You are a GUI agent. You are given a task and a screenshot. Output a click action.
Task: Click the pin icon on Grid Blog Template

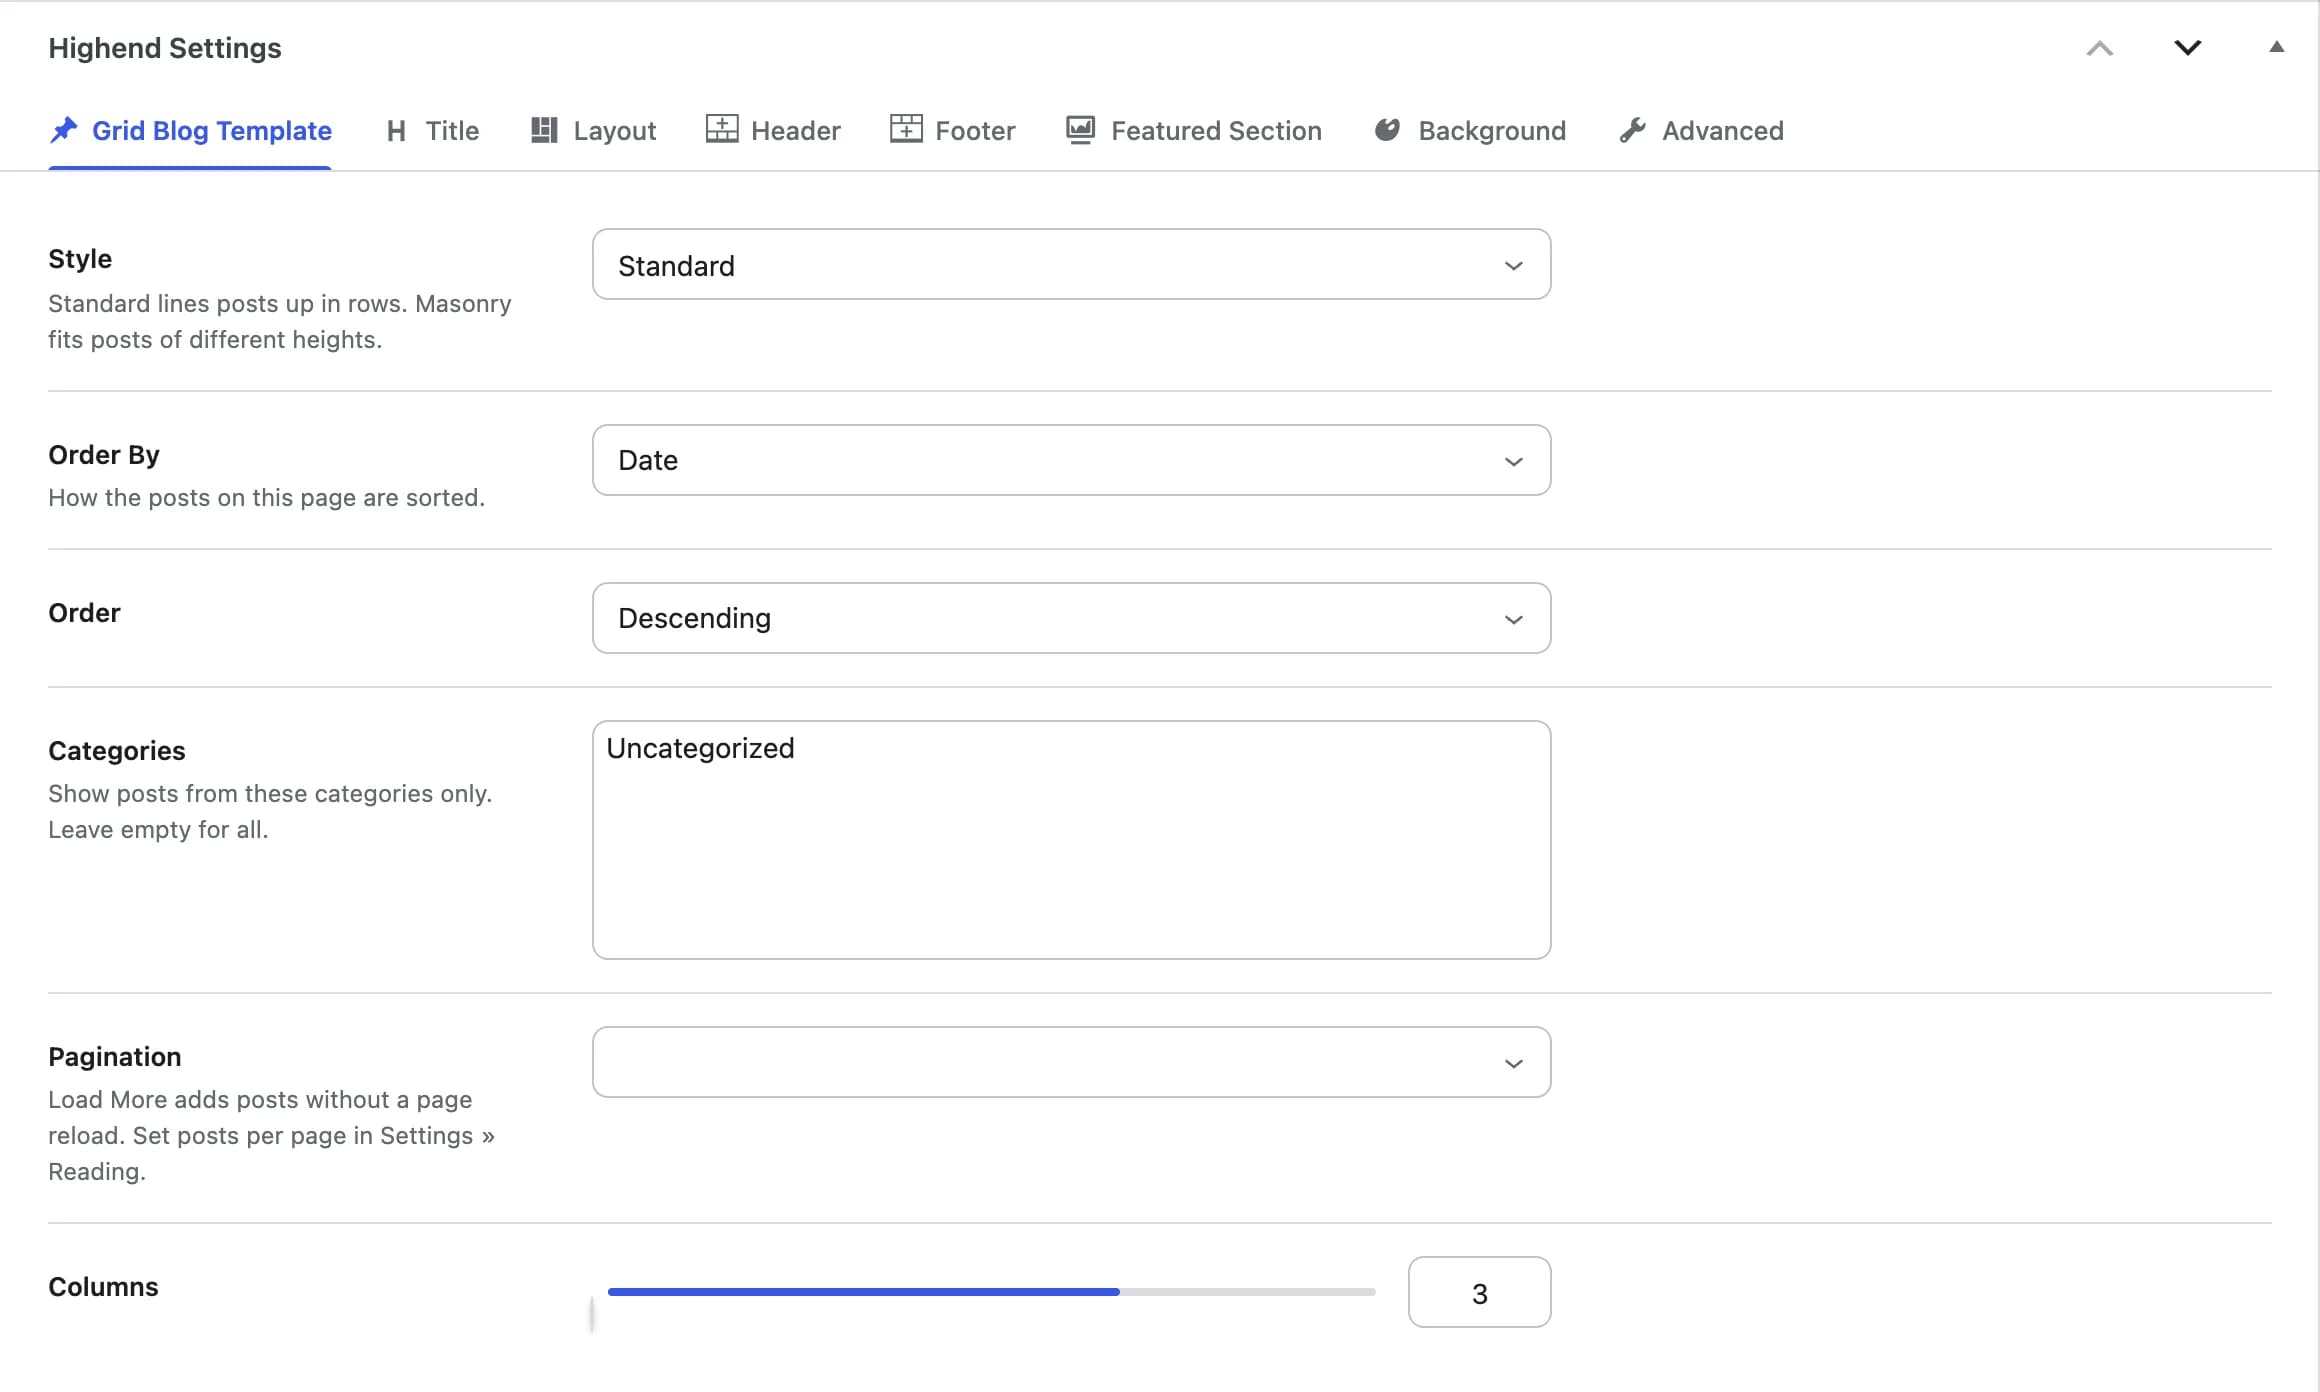[x=64, y=130]
